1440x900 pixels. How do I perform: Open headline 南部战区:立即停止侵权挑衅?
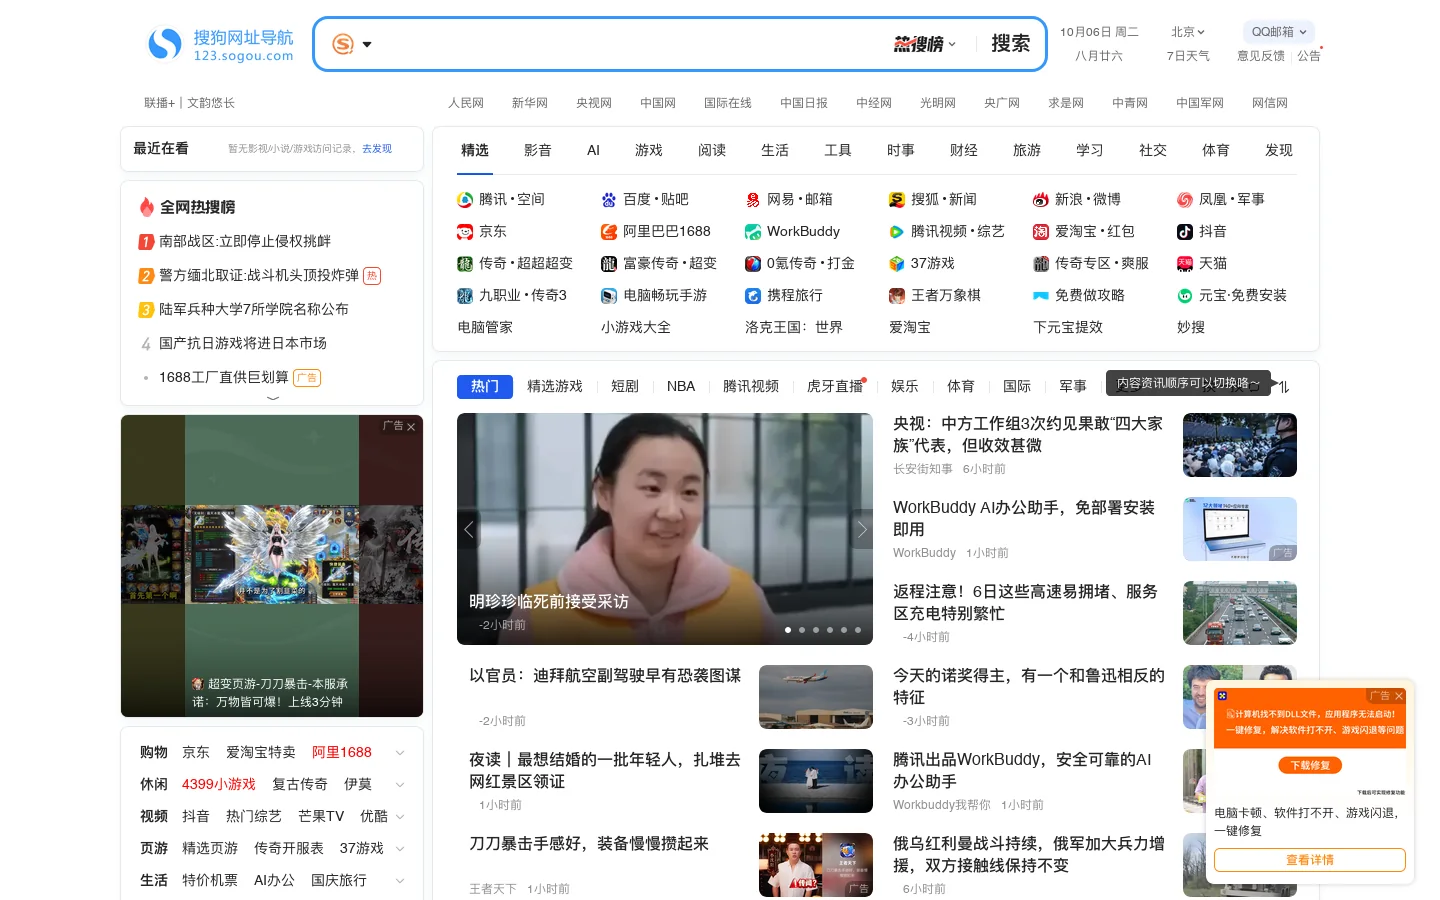coord(245,241)
